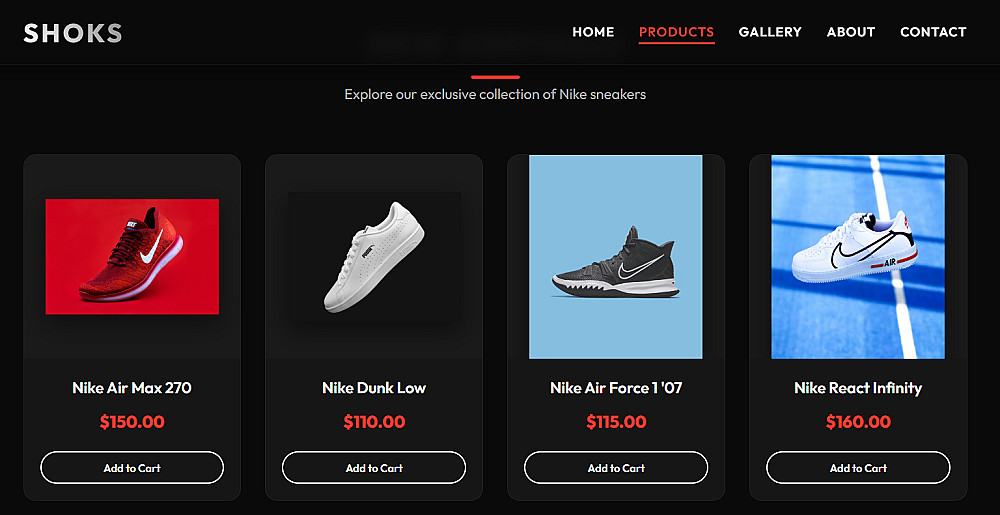
Task: Navigate to the About section
Action: click(x=851, y=32)
